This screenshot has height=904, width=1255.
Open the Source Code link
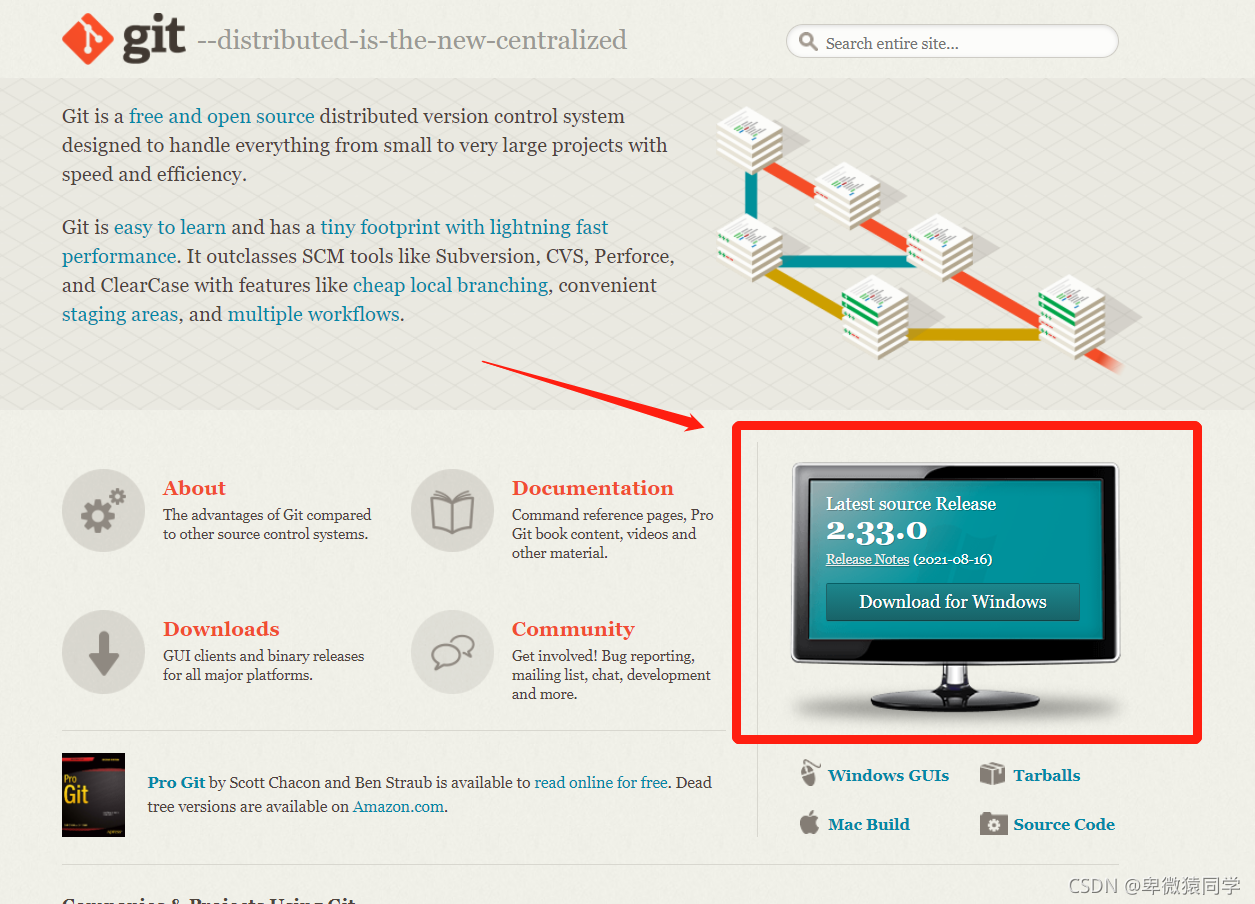click(x=1063, y=824)
